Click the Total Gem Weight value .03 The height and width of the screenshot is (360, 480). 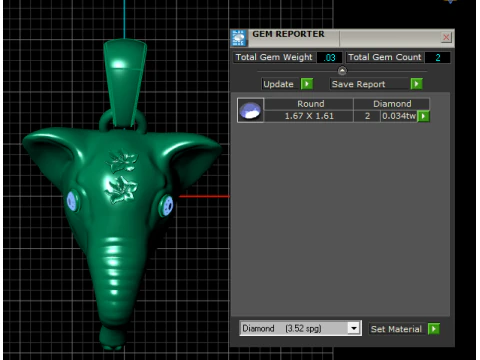(x=329, y=57)
